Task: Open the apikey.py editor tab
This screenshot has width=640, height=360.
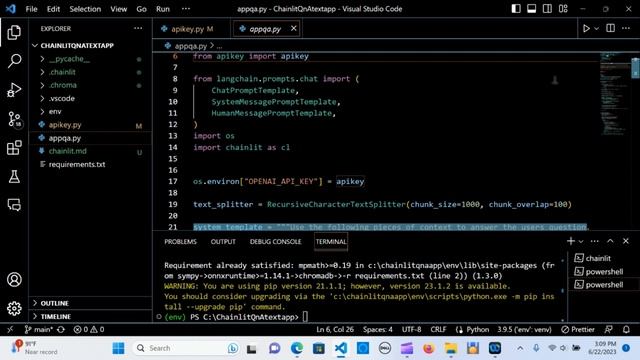Action: coord(187,29)
